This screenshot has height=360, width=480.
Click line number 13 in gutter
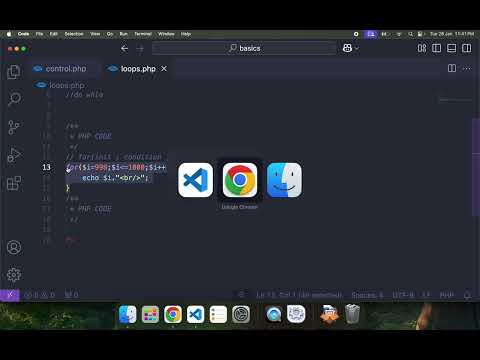click(46, 167)
